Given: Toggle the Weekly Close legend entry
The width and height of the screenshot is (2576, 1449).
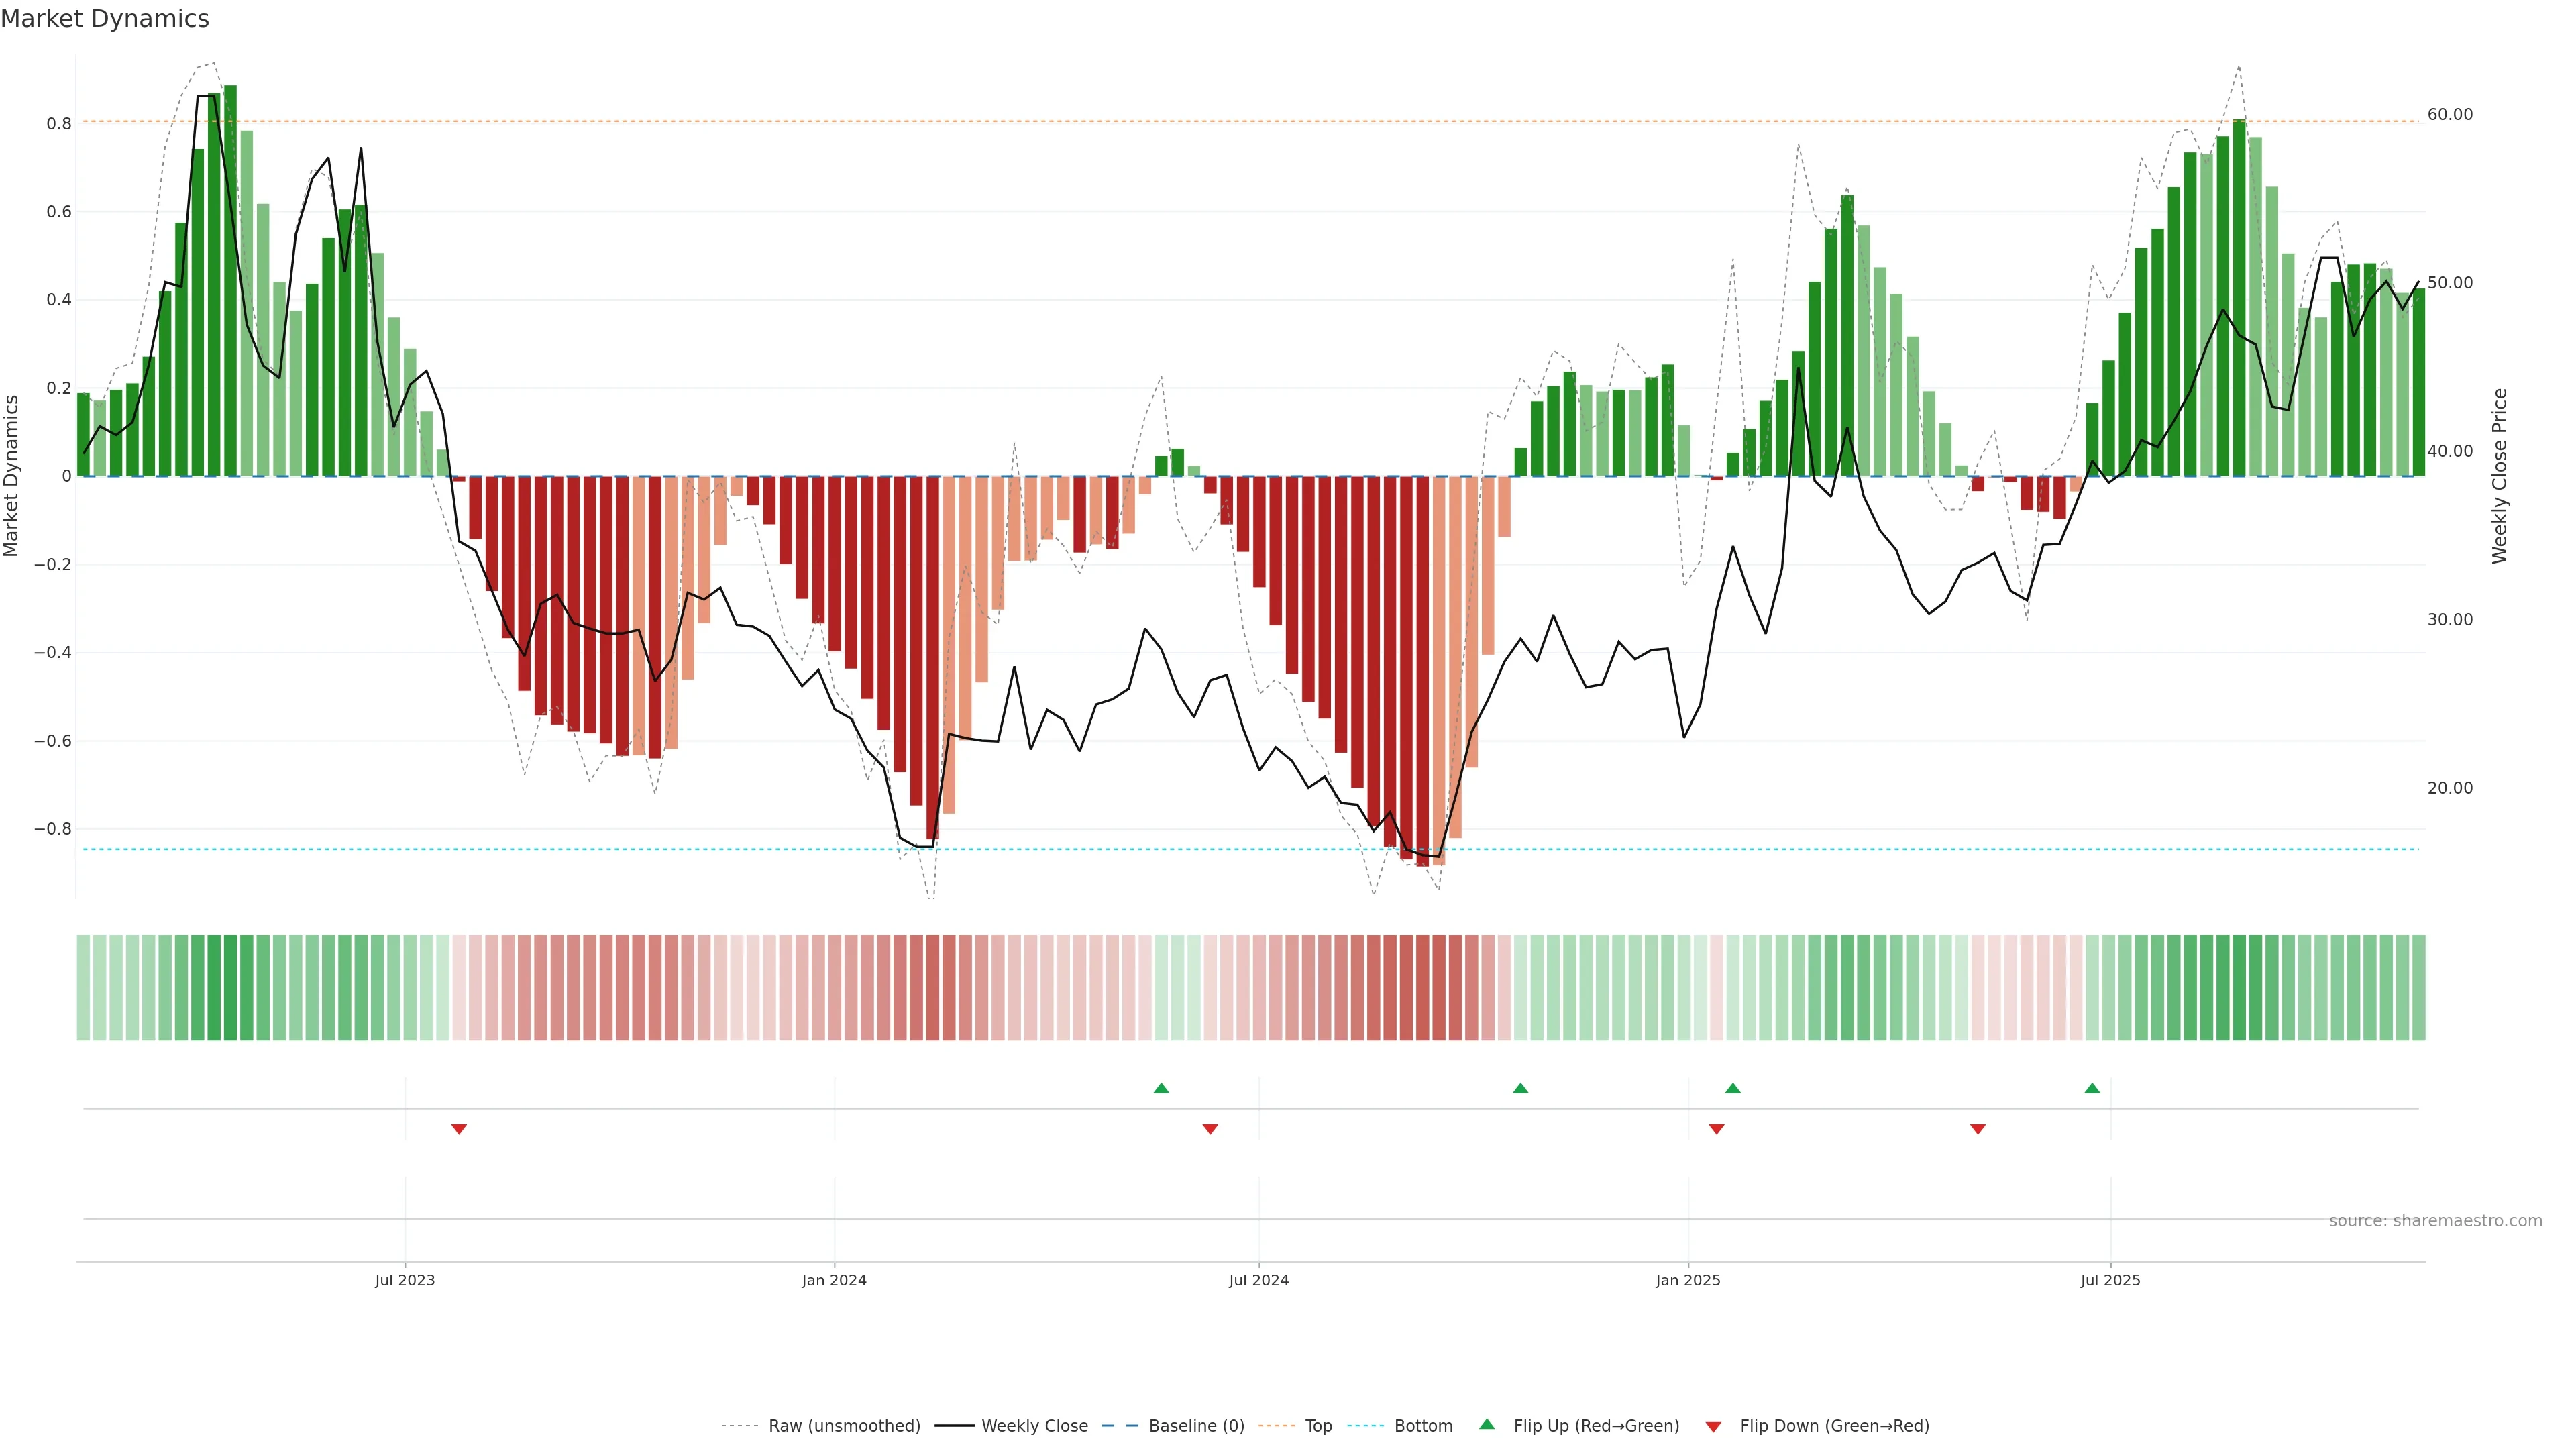Looking at the screenshot, I should click(x=1034, y=1426).
